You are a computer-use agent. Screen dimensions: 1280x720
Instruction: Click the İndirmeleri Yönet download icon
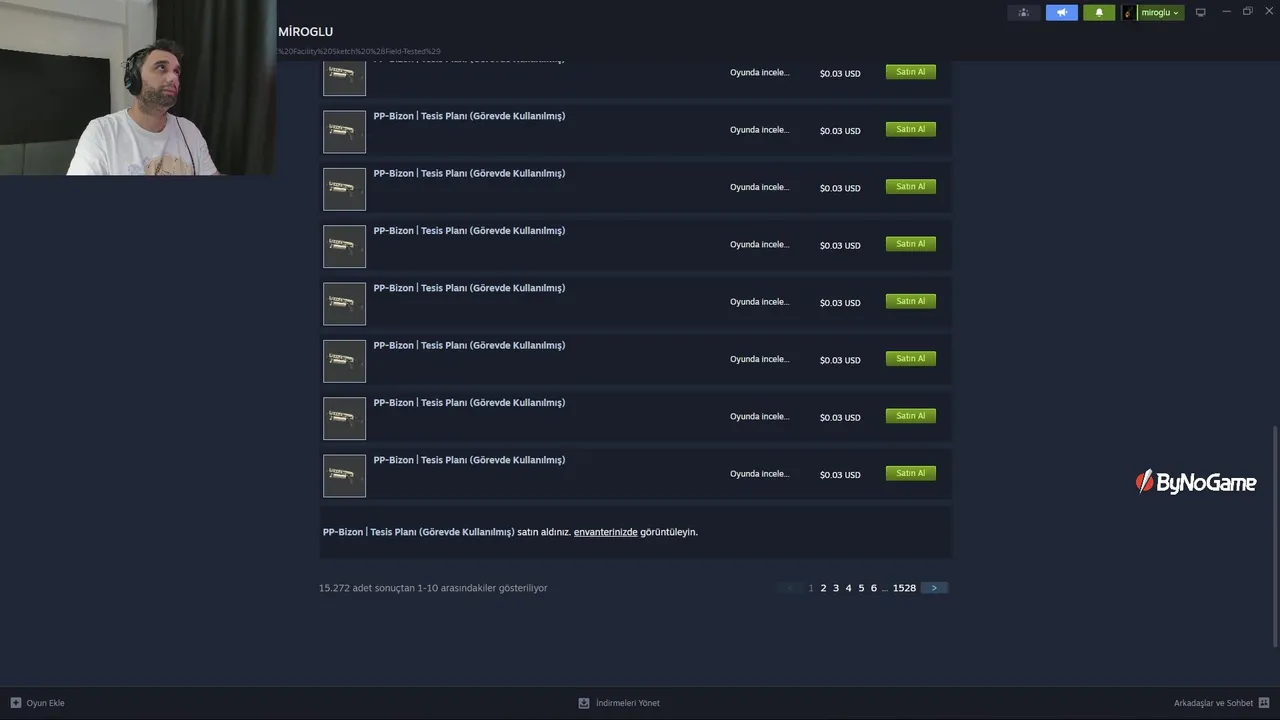[x=584, y=703]
